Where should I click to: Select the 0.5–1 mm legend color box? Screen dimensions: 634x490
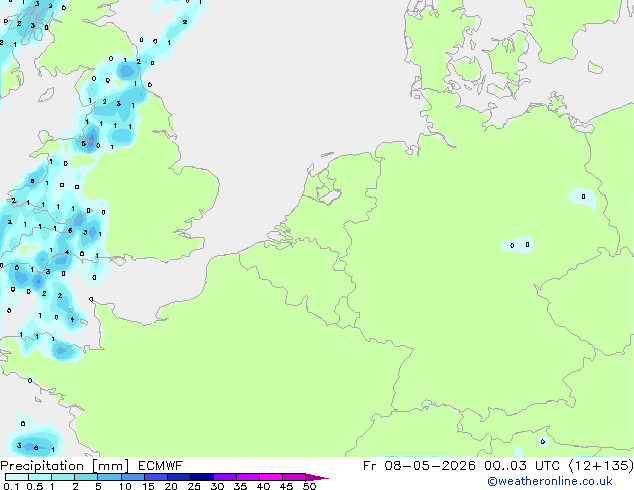tap(40, 477)
